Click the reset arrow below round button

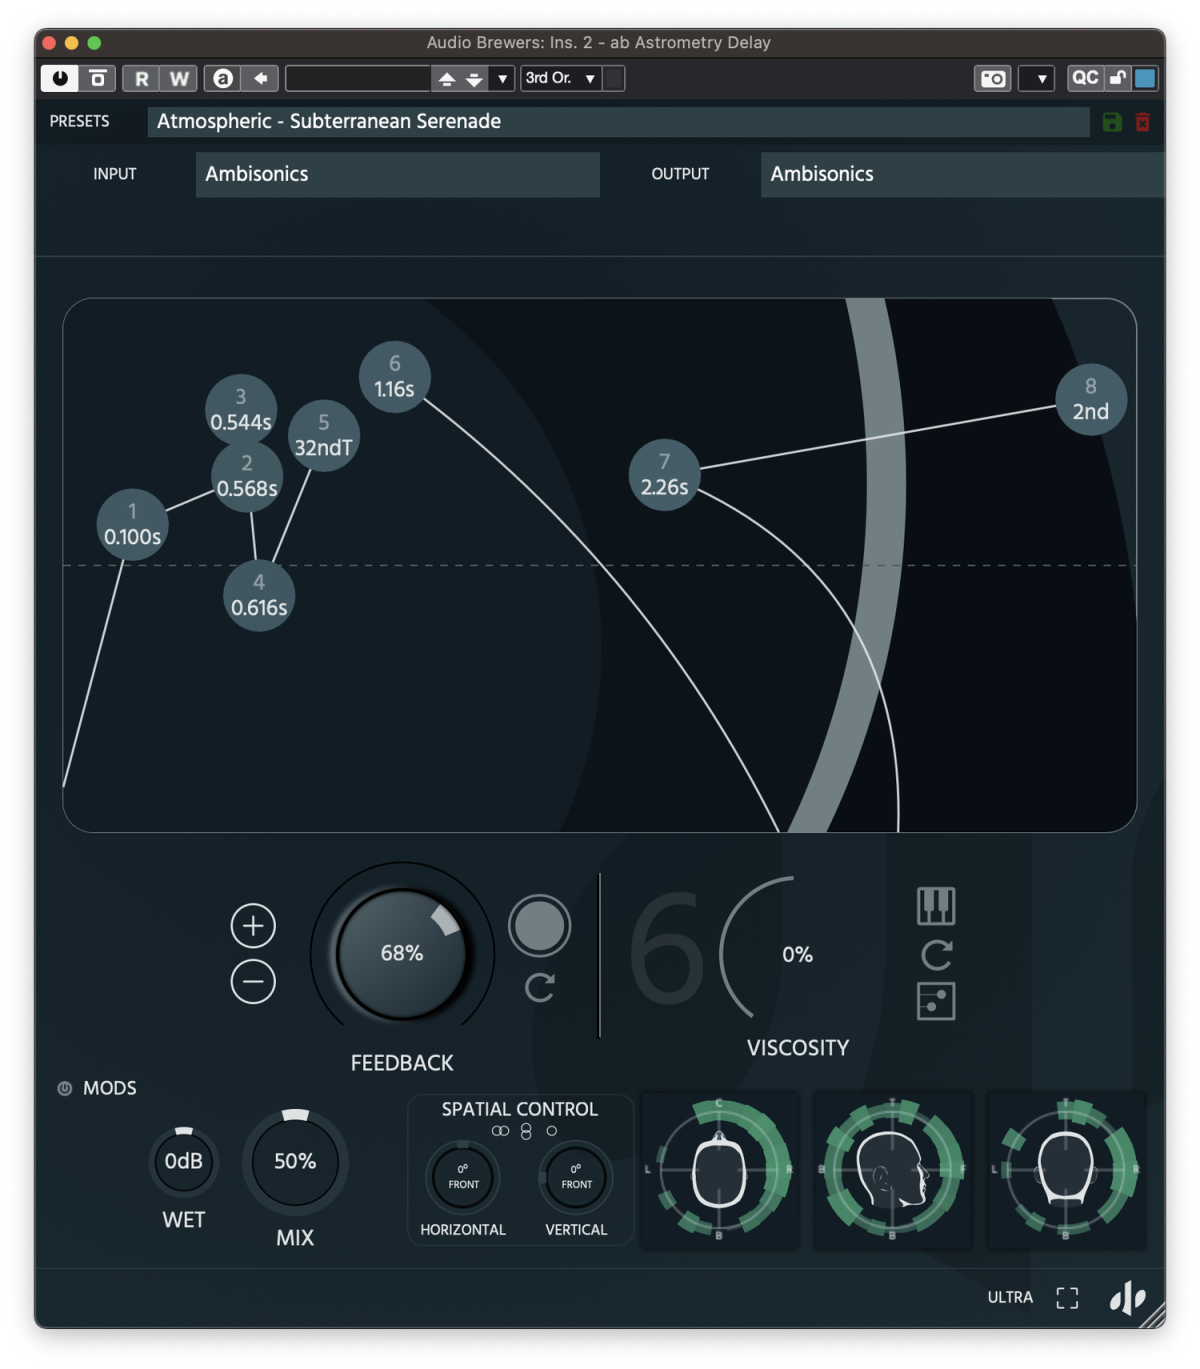(540, 988)
